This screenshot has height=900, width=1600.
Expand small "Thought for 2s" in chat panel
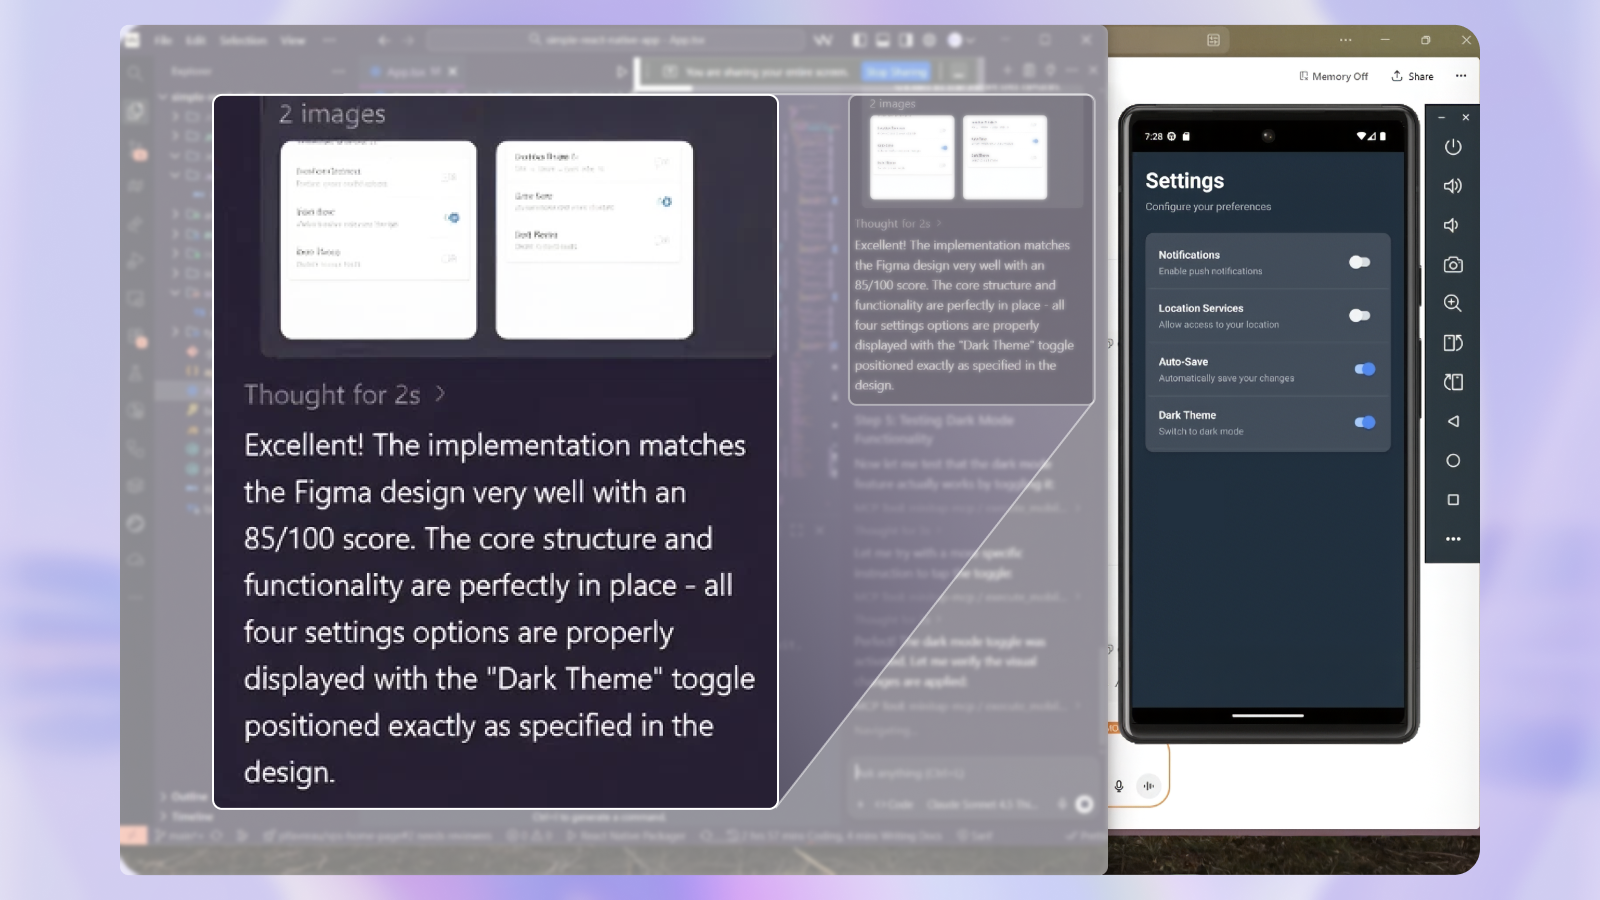(897, 224)
